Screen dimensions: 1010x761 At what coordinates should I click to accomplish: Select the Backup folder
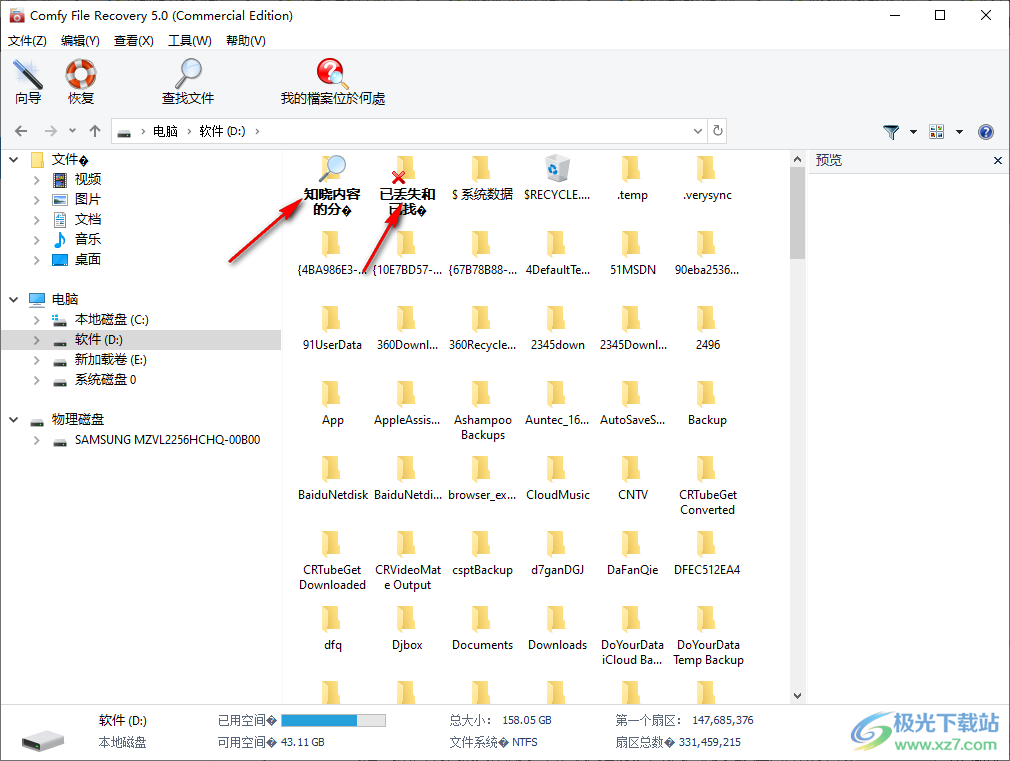(x=707, y=403)
